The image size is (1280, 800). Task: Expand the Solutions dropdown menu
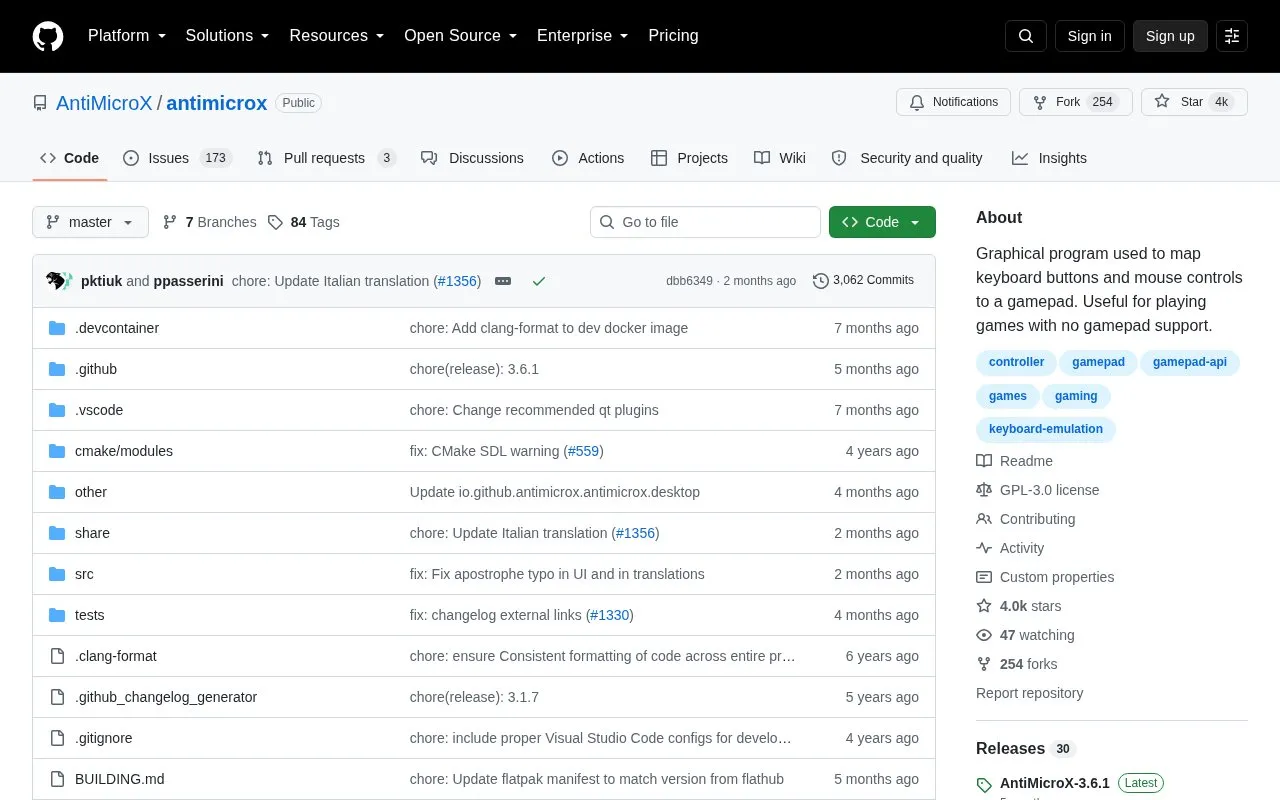(x=228, y=36)
